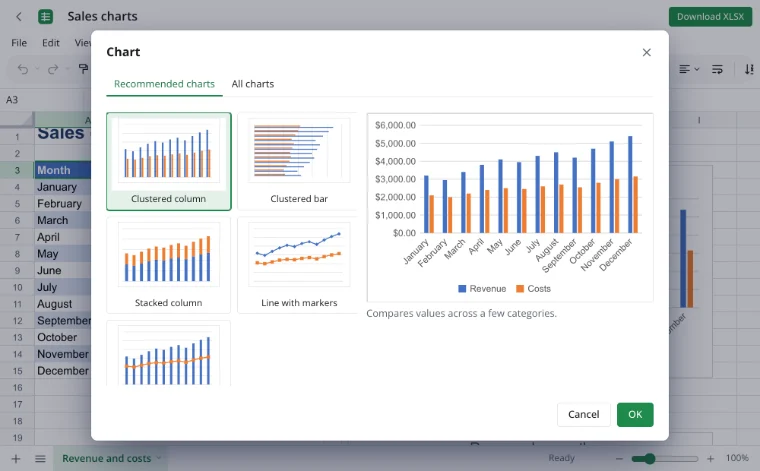Viewport: 760px width, 471px height.
Task: Select the March cell
Action: pos(63,220)
